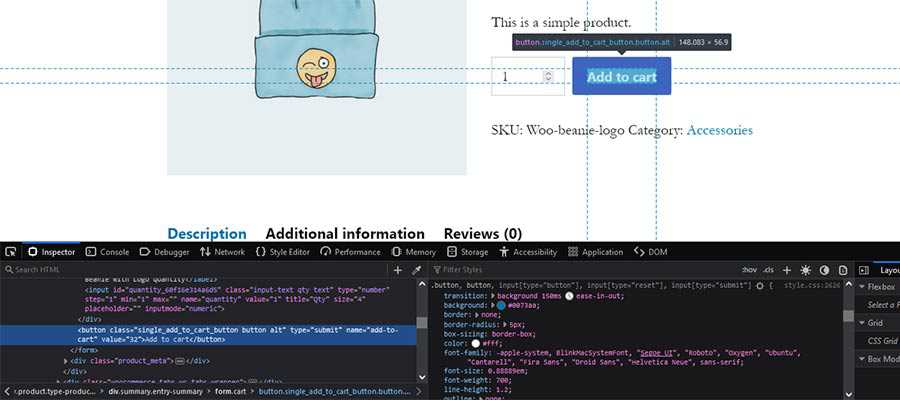Screen dimensions: 900x400
Task: Click the Add to cart button
Action: click(x=621, y=77)
